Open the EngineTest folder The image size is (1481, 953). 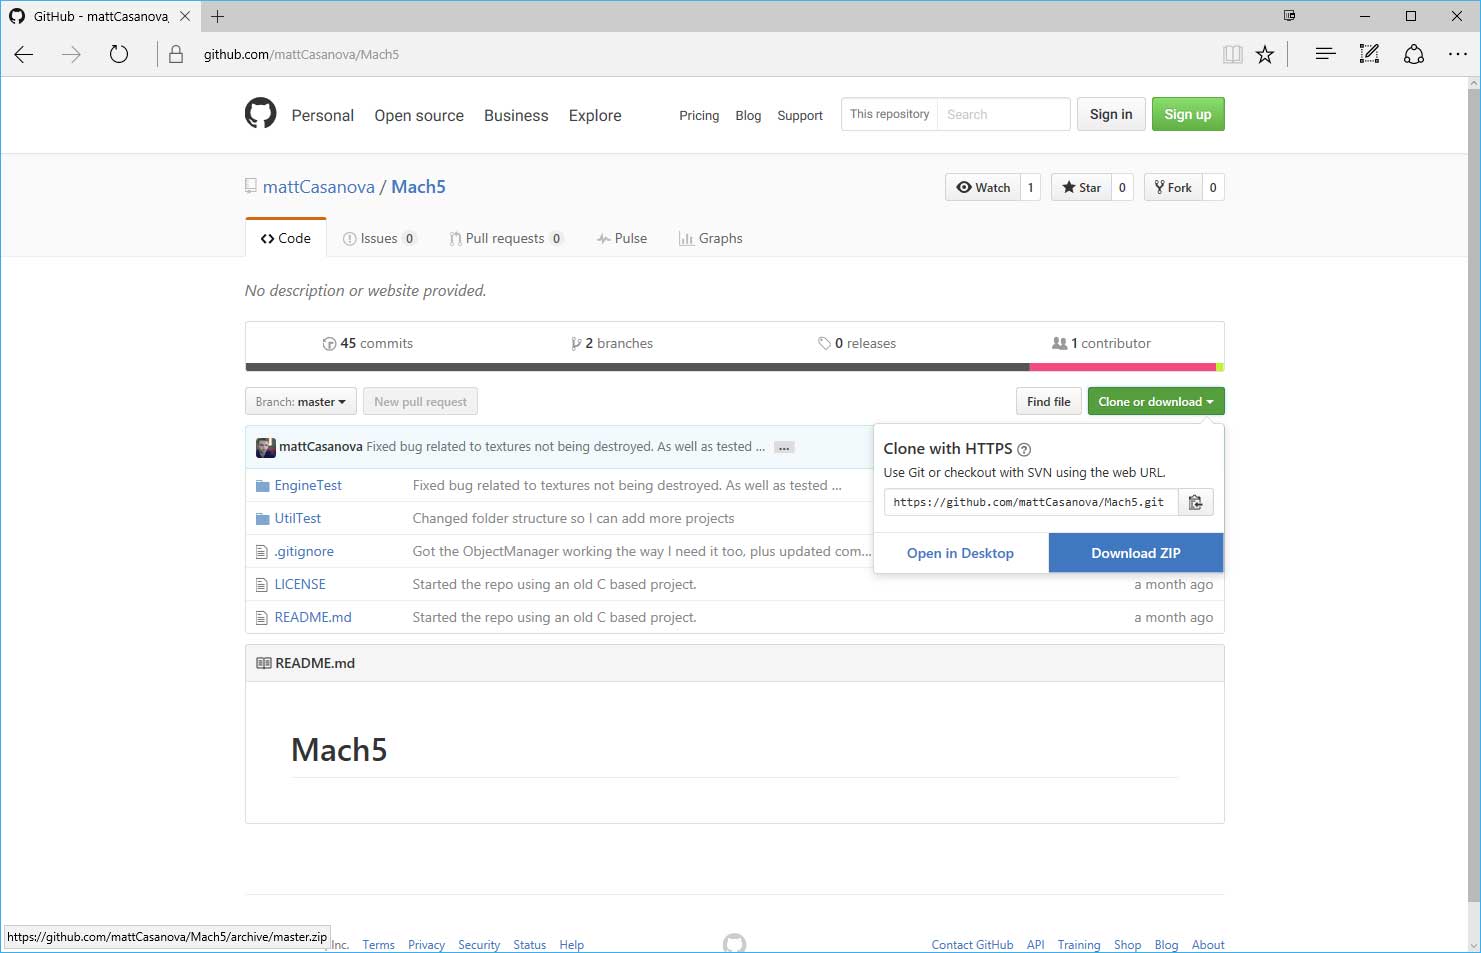coord(308,485)
